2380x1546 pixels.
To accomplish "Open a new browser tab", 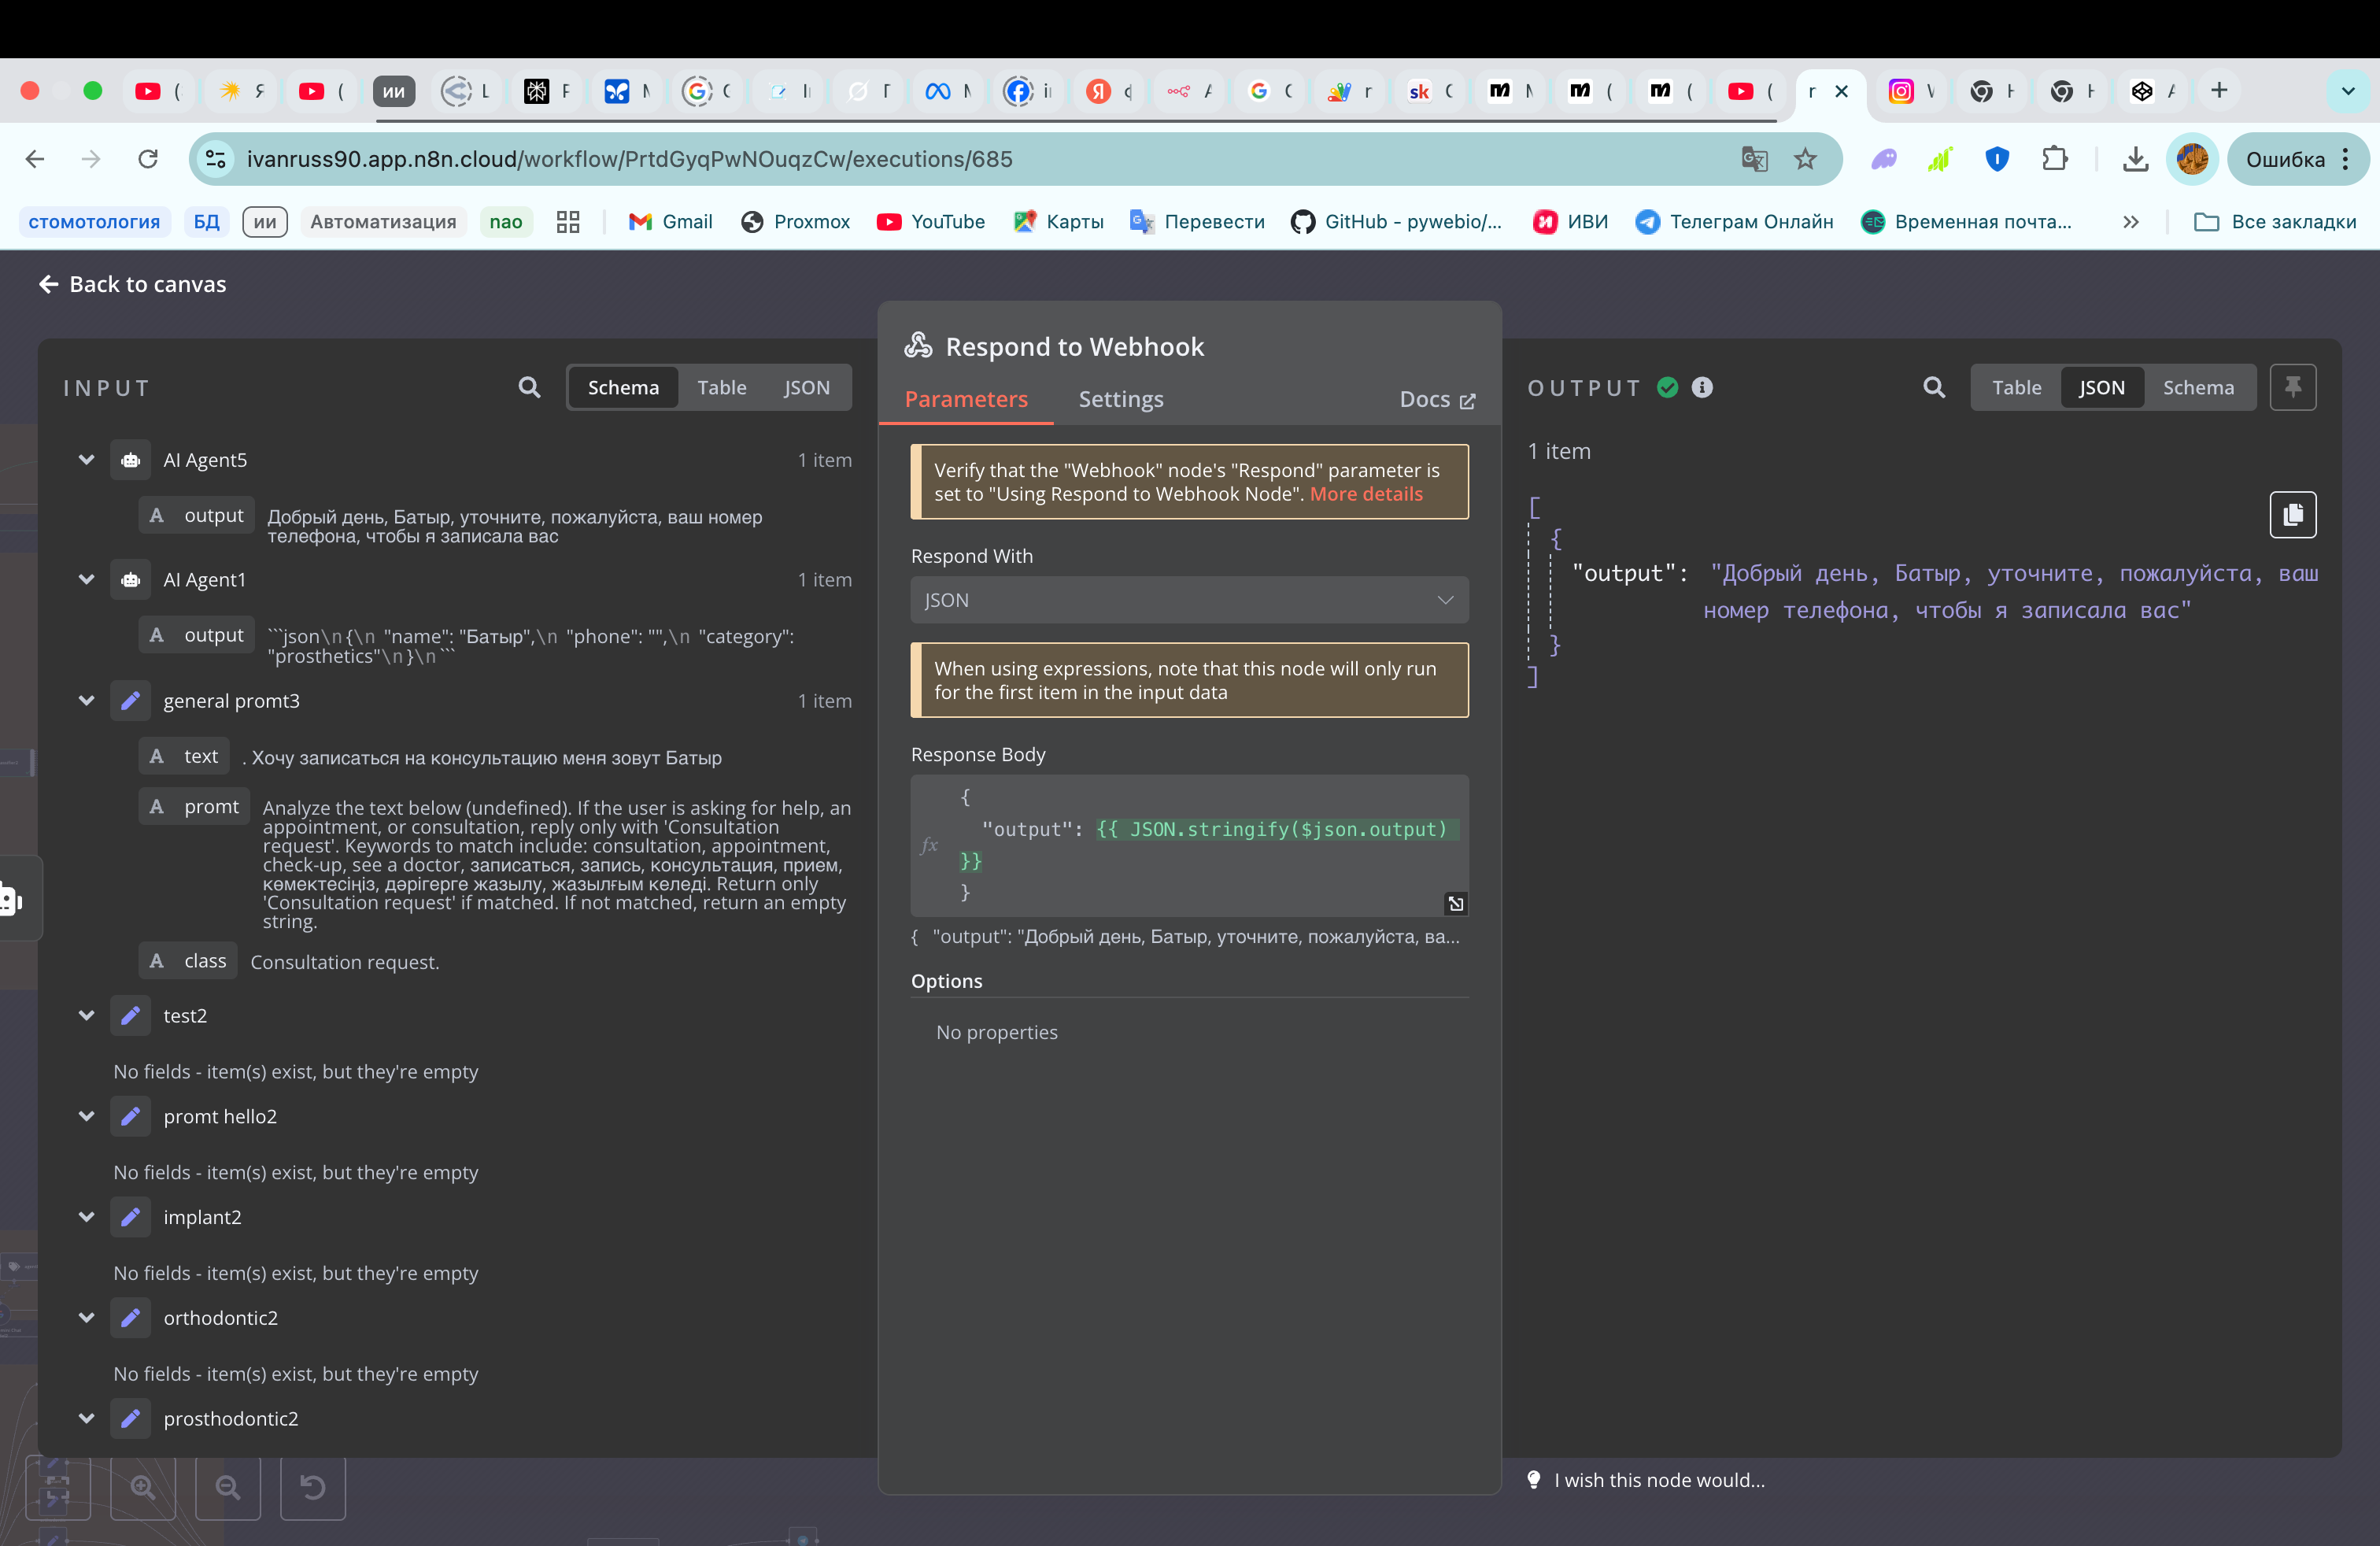I will tap(2219, 91).
